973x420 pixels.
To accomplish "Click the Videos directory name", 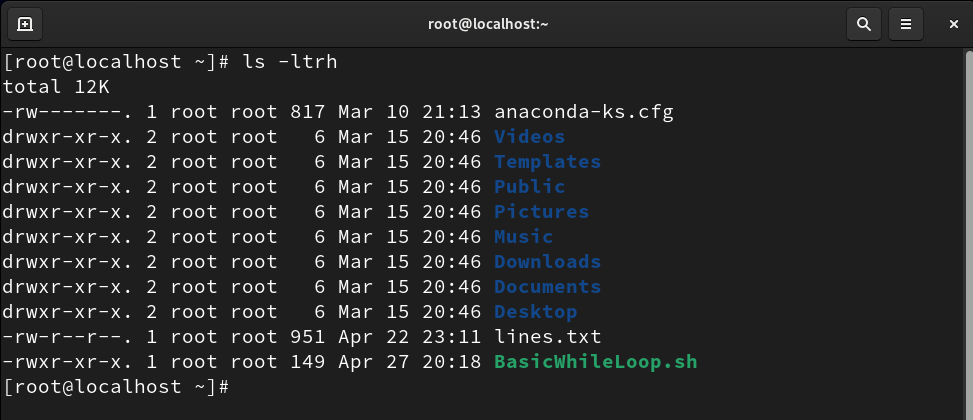I will tap(530, 137).
